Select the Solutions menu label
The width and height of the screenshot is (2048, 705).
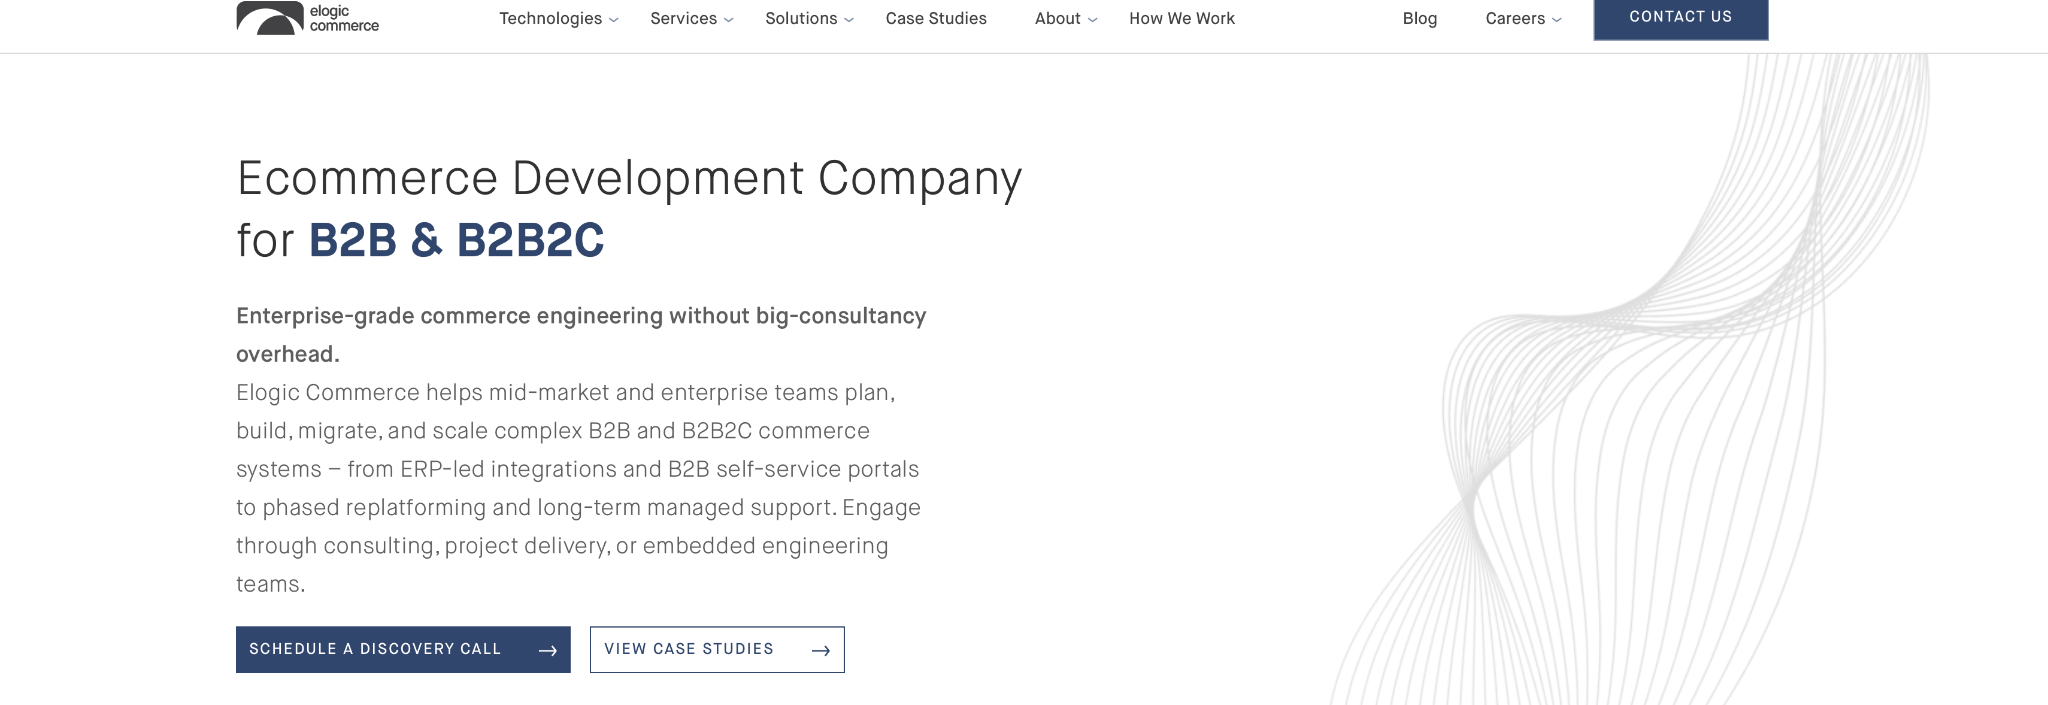801,19
